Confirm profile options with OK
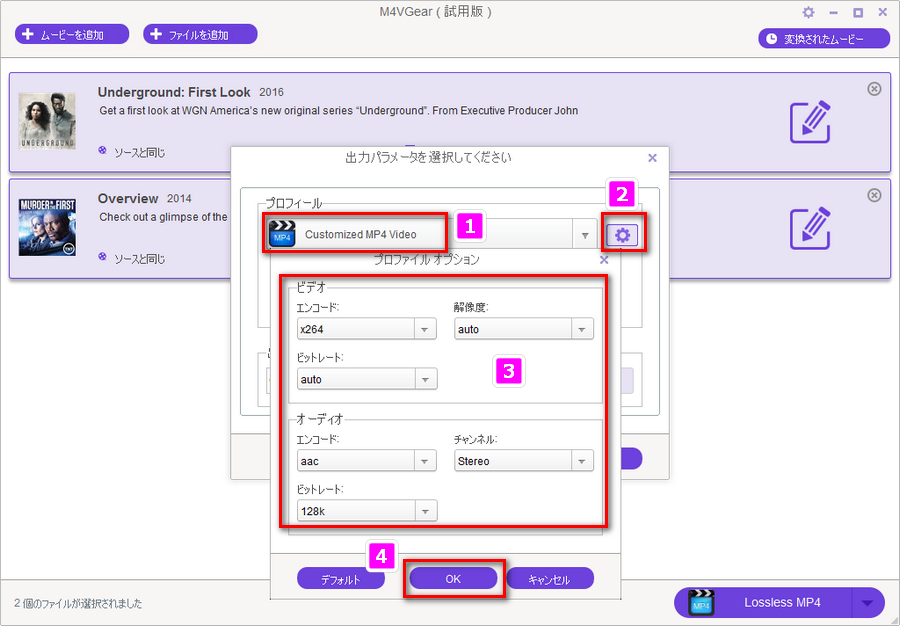900x626 pixels. click(453, 579)
